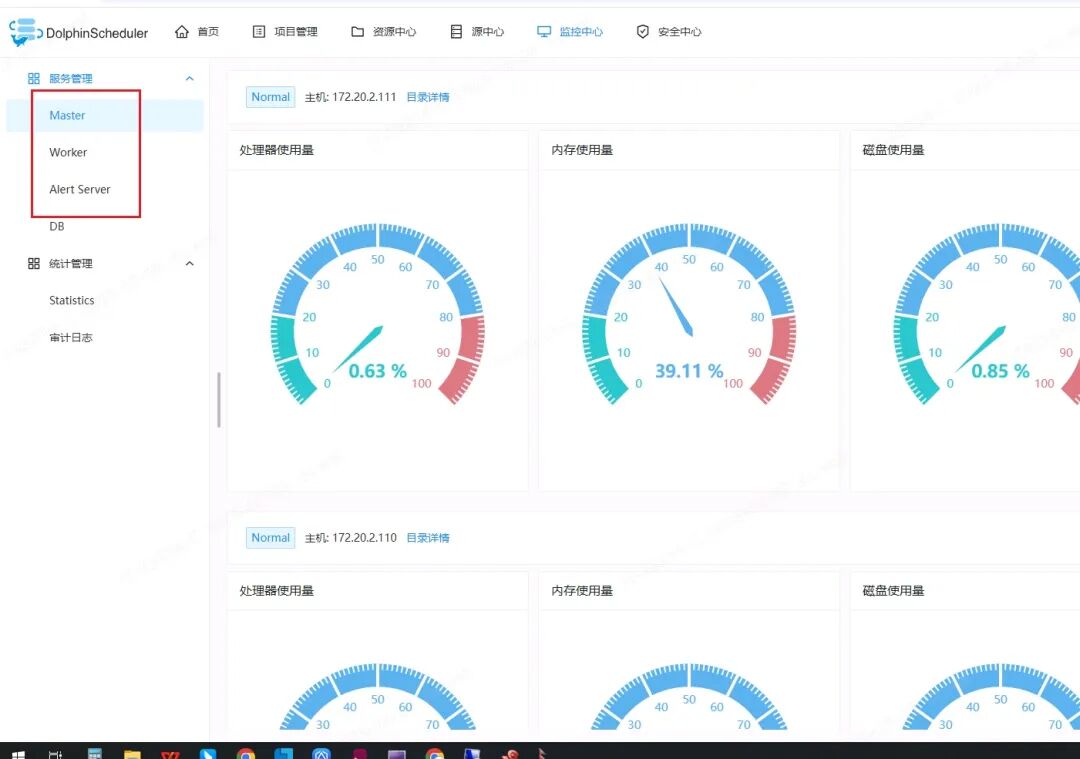Click the DolphinScheduler logo icon
Screen dimensions: 1080x759
25,32
